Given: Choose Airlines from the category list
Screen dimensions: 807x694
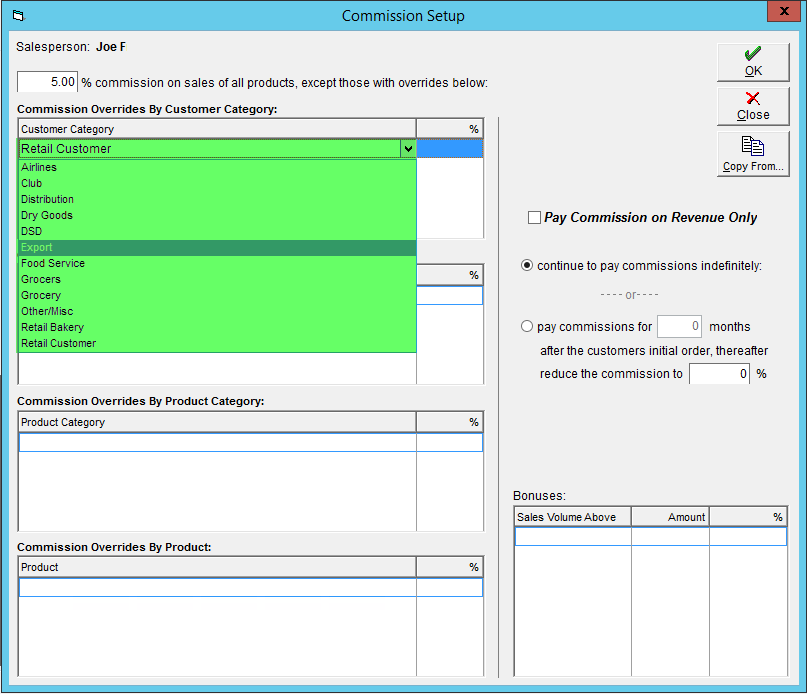Looking at the screenshot, I should (x=217, y=167).
